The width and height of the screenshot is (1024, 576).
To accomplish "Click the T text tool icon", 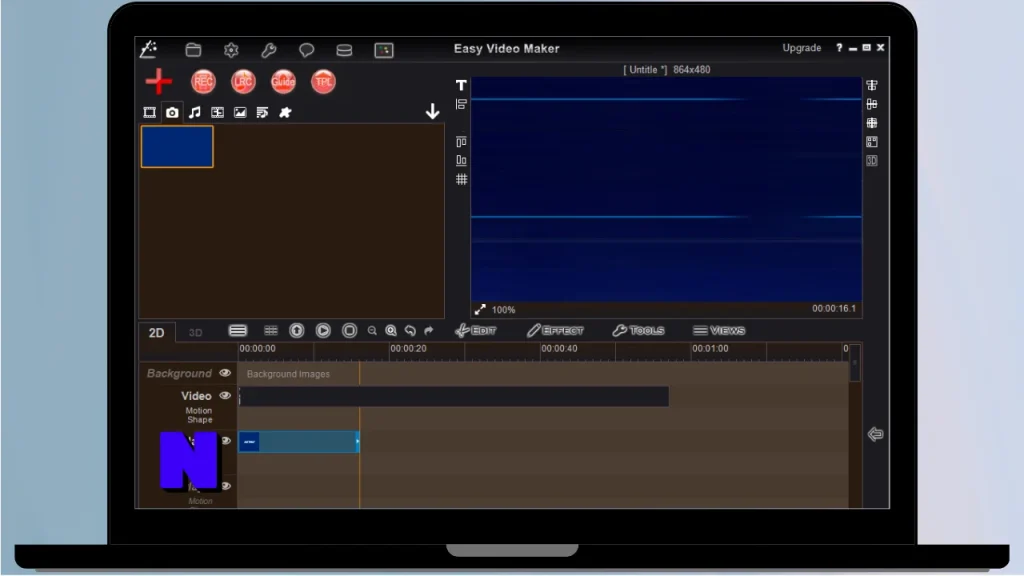I will [461, 85].
